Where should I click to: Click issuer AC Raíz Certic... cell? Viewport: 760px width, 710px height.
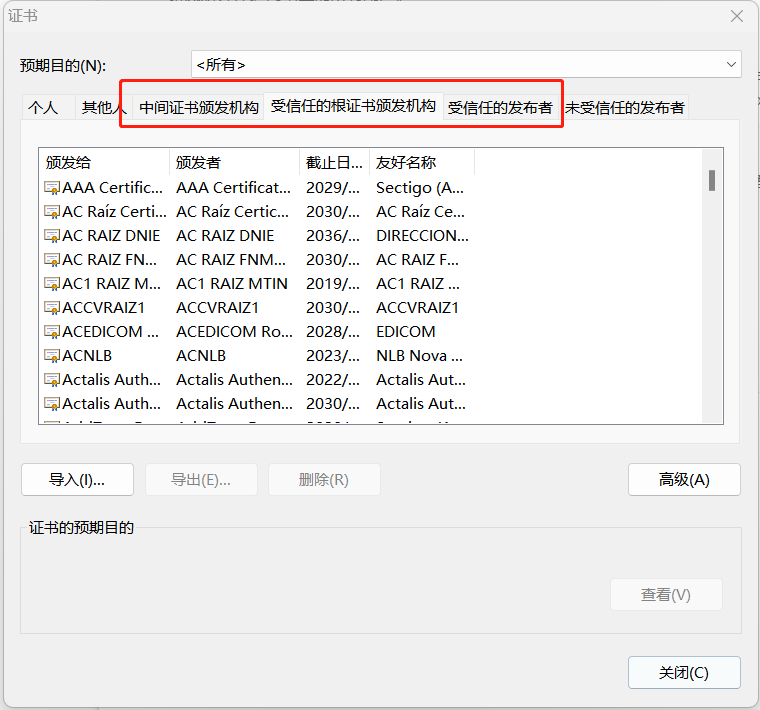click(233, 212)
